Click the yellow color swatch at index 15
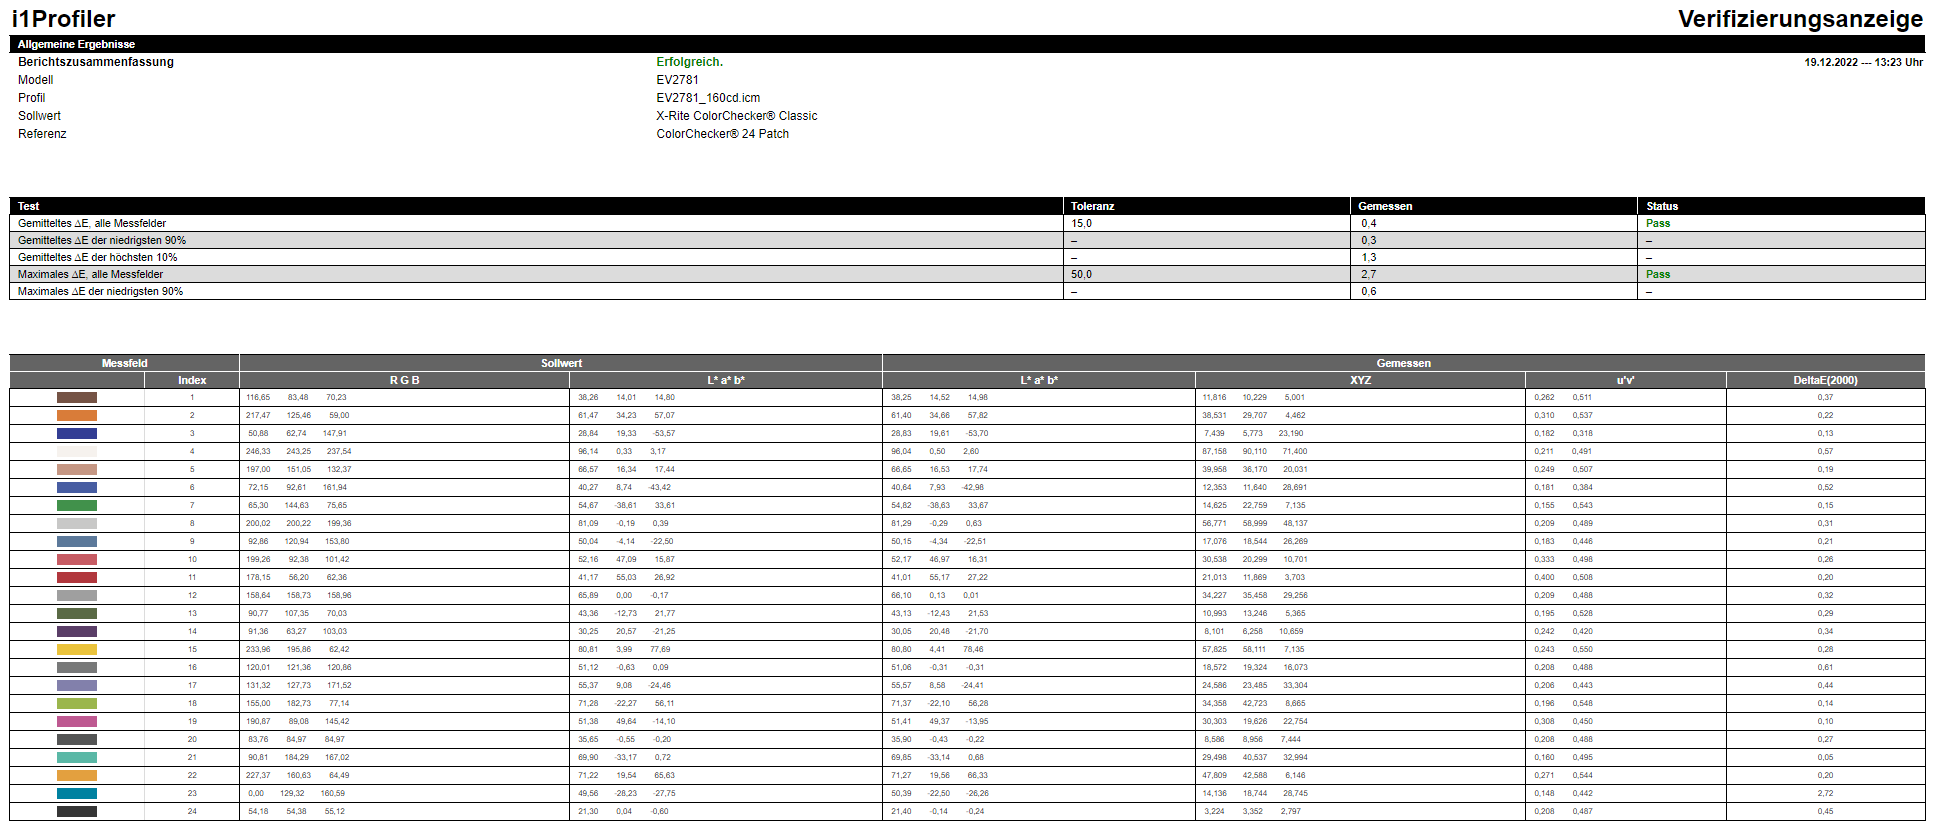The height and width of the screenshot is (830, 1935). coord(77,649)
